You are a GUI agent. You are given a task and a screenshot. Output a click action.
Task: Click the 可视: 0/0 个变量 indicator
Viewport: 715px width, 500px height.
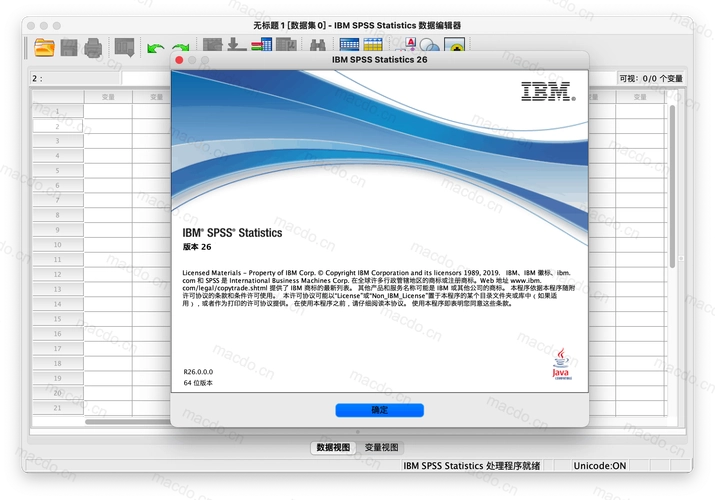pos(651,78)
